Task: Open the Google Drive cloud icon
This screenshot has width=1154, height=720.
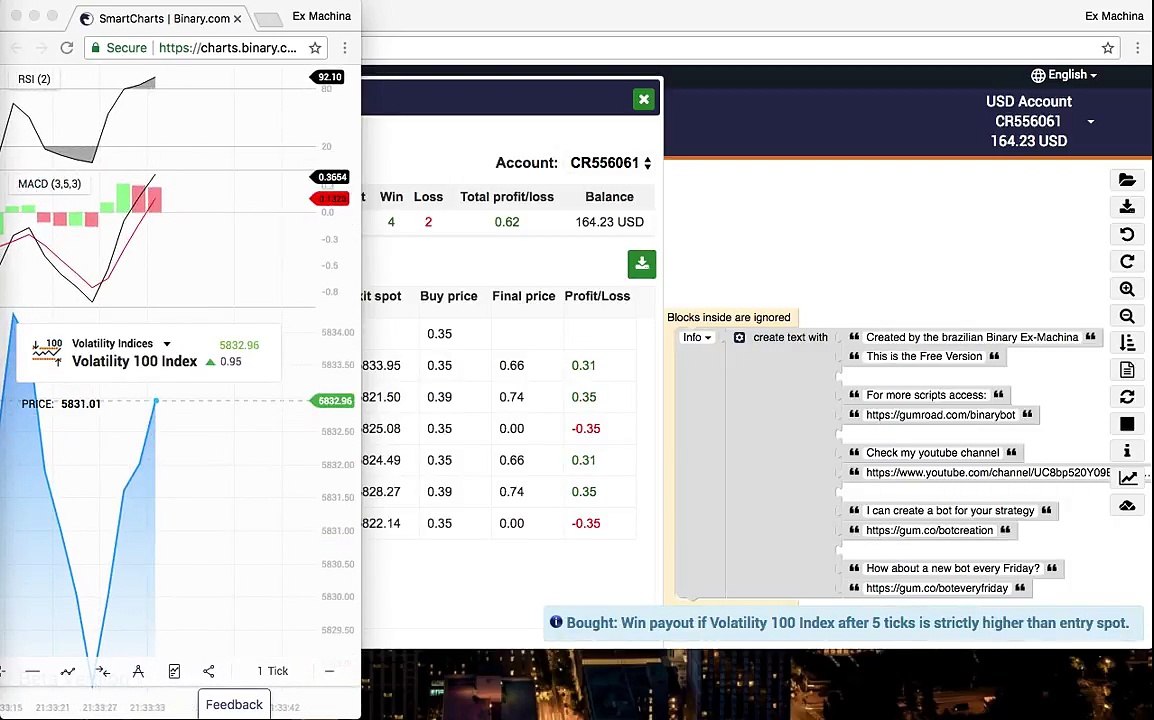Action: pyautogui.click(x=1127, y=505)
